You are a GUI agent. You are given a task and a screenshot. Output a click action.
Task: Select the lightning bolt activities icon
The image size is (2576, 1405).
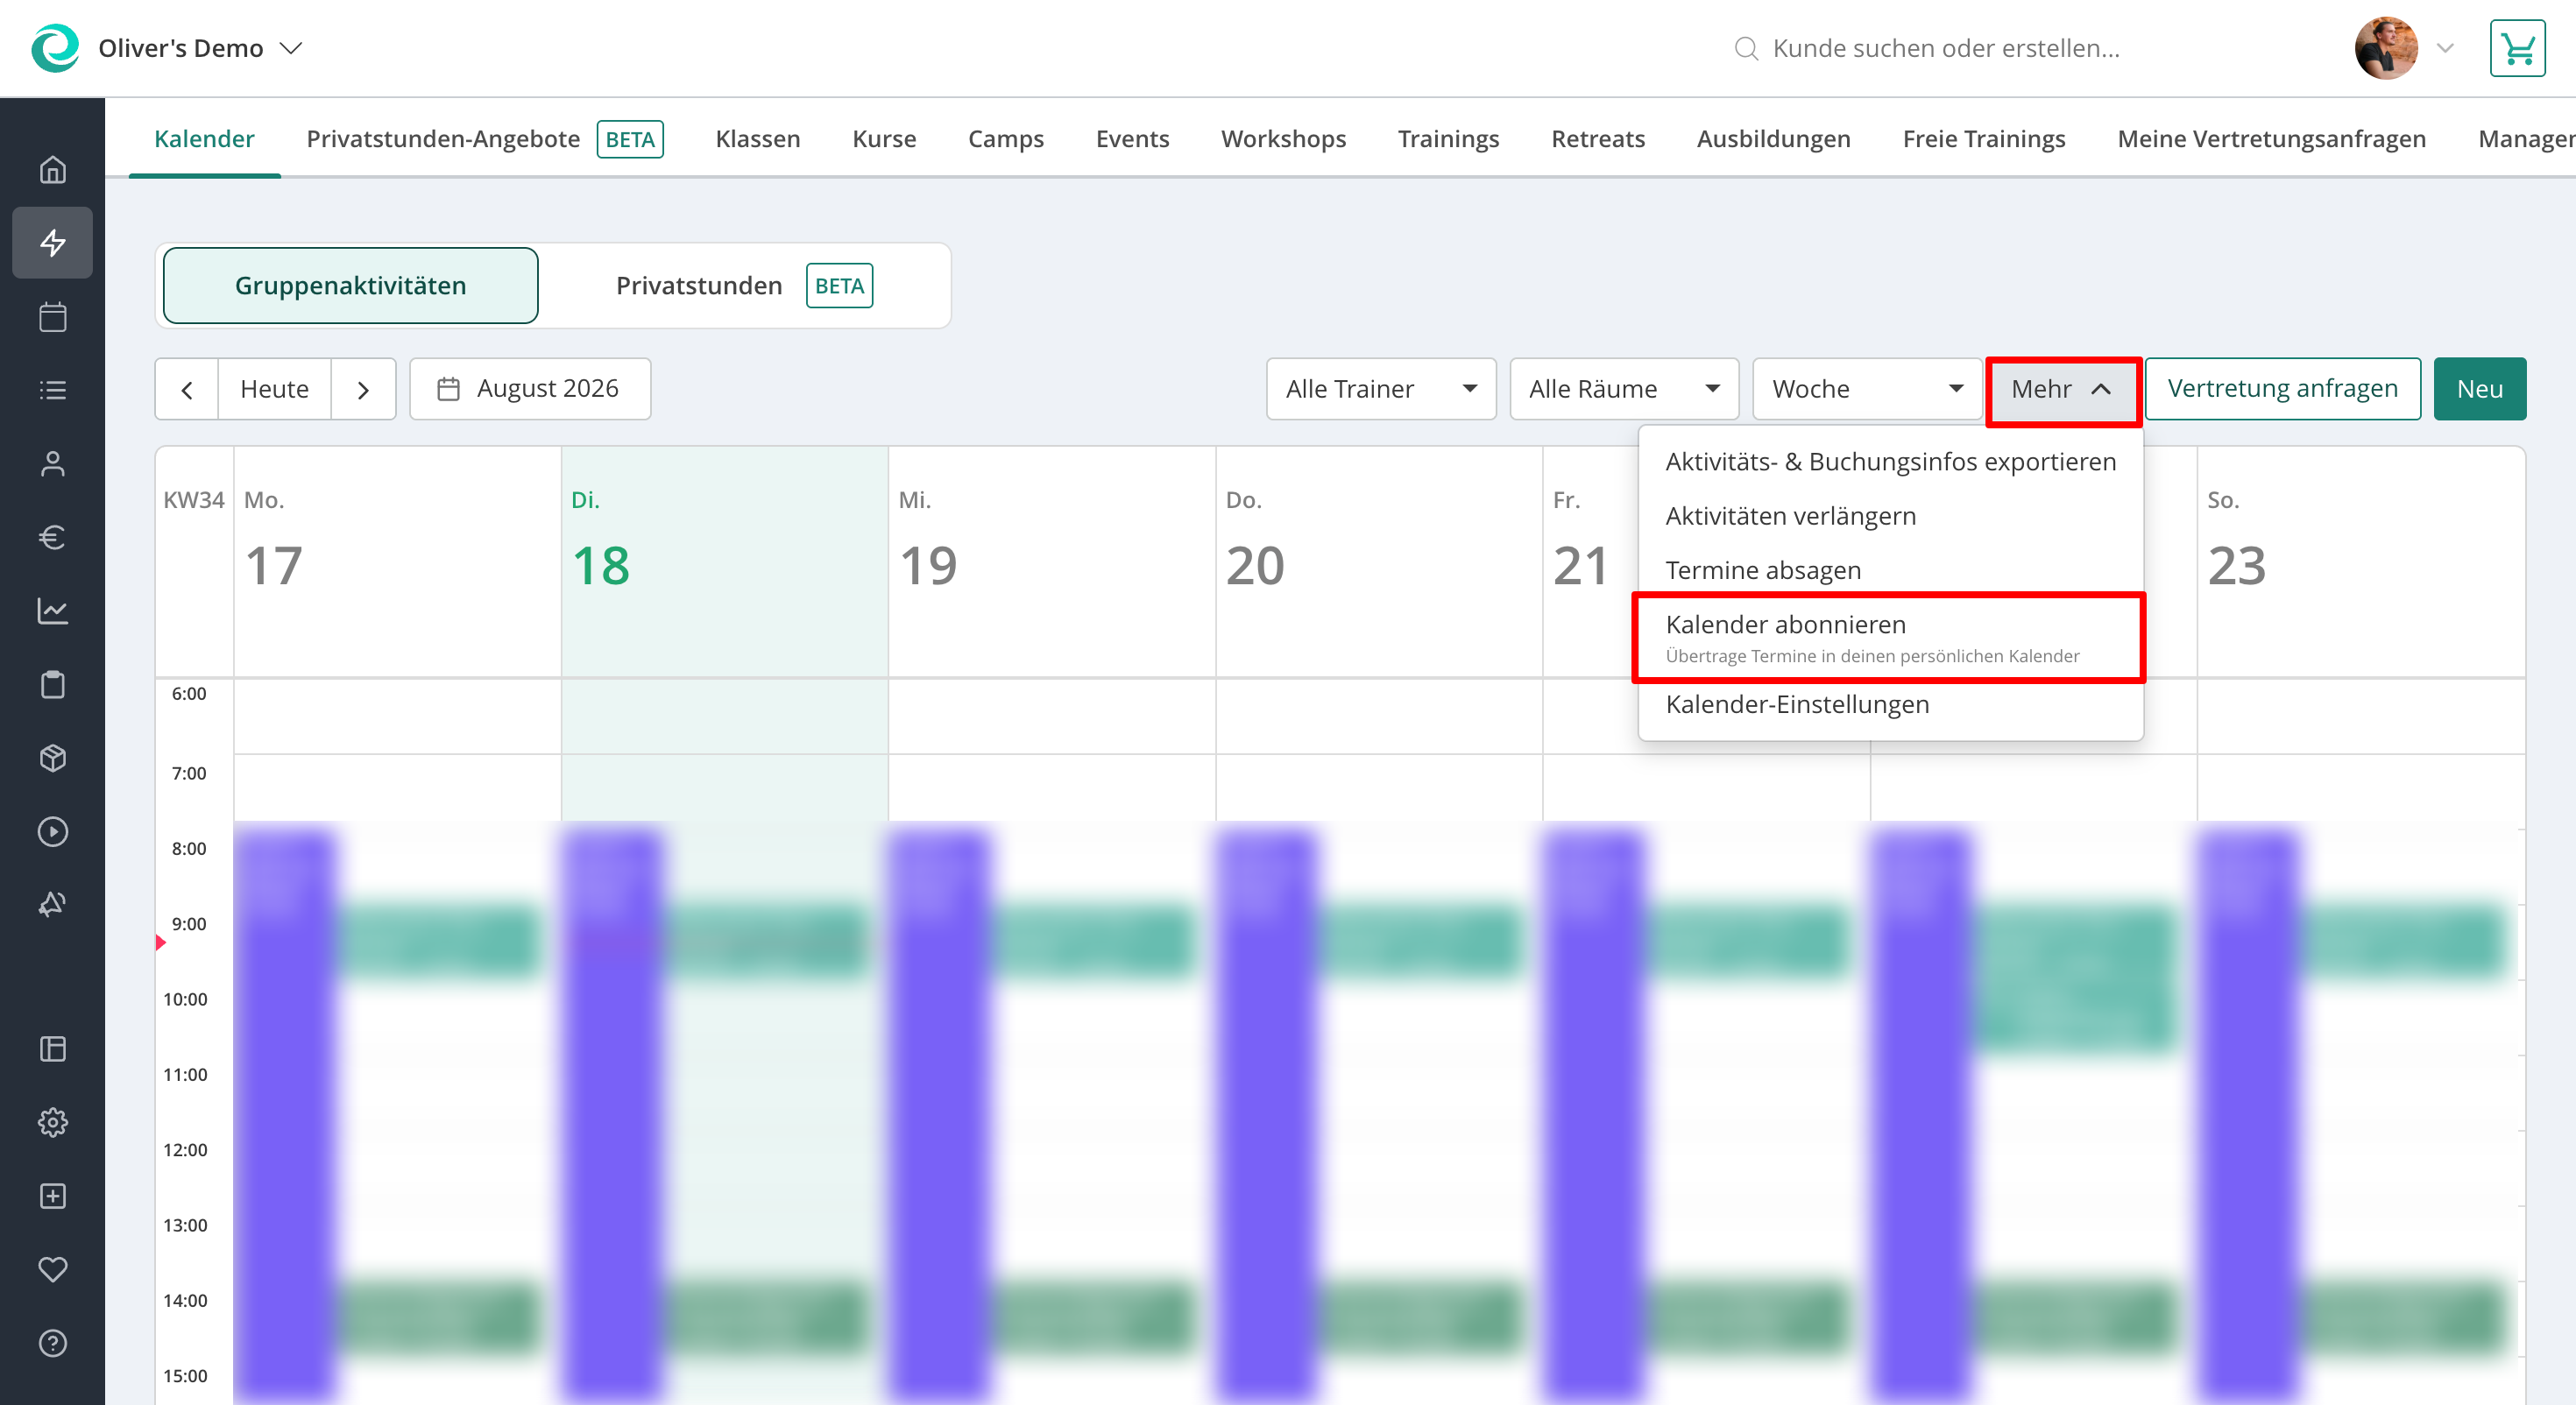click(x=52, y=242)
